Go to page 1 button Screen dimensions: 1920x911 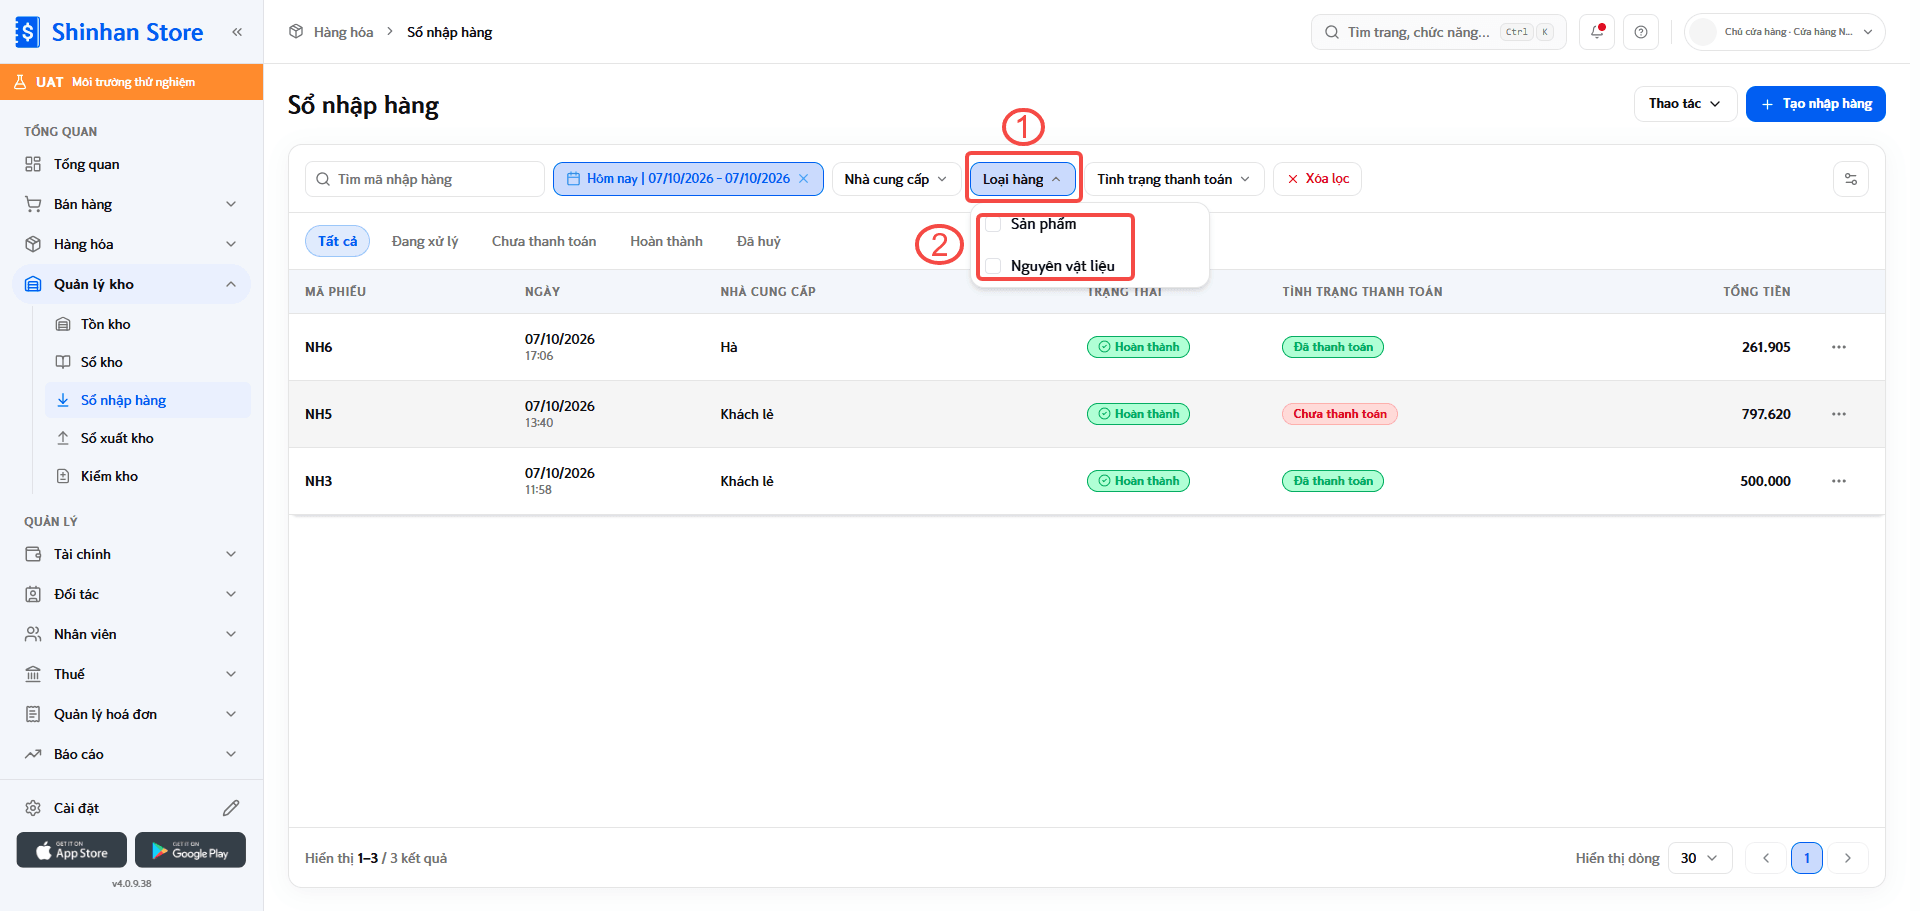click(1807, 858)
